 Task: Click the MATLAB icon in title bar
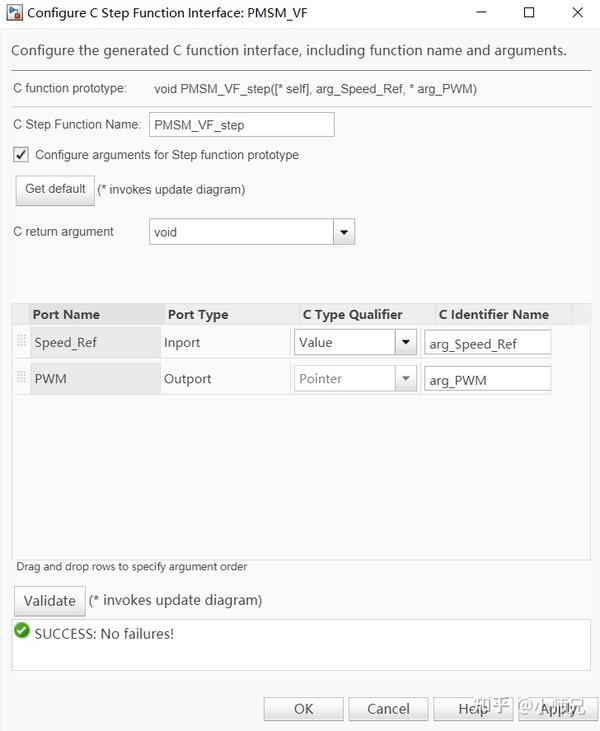(x=15, y=13)
